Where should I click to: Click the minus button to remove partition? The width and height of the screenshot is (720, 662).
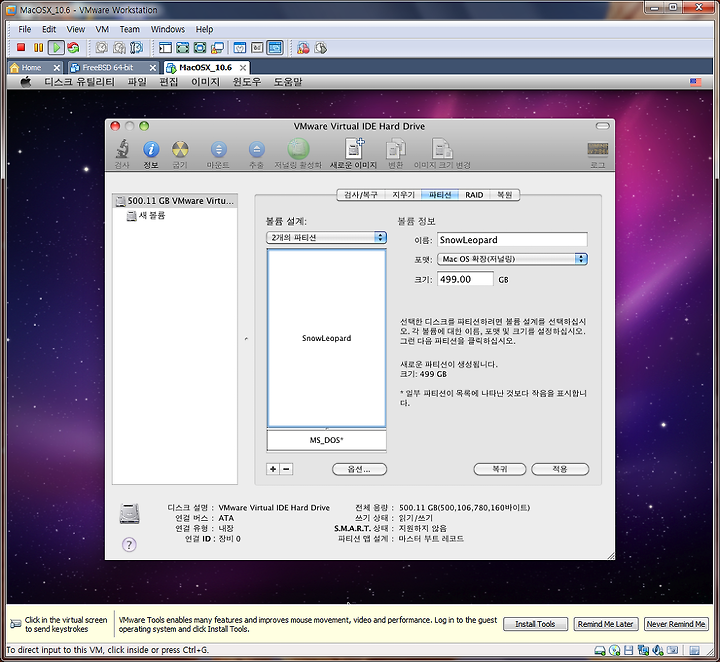(x=286, y=469)
